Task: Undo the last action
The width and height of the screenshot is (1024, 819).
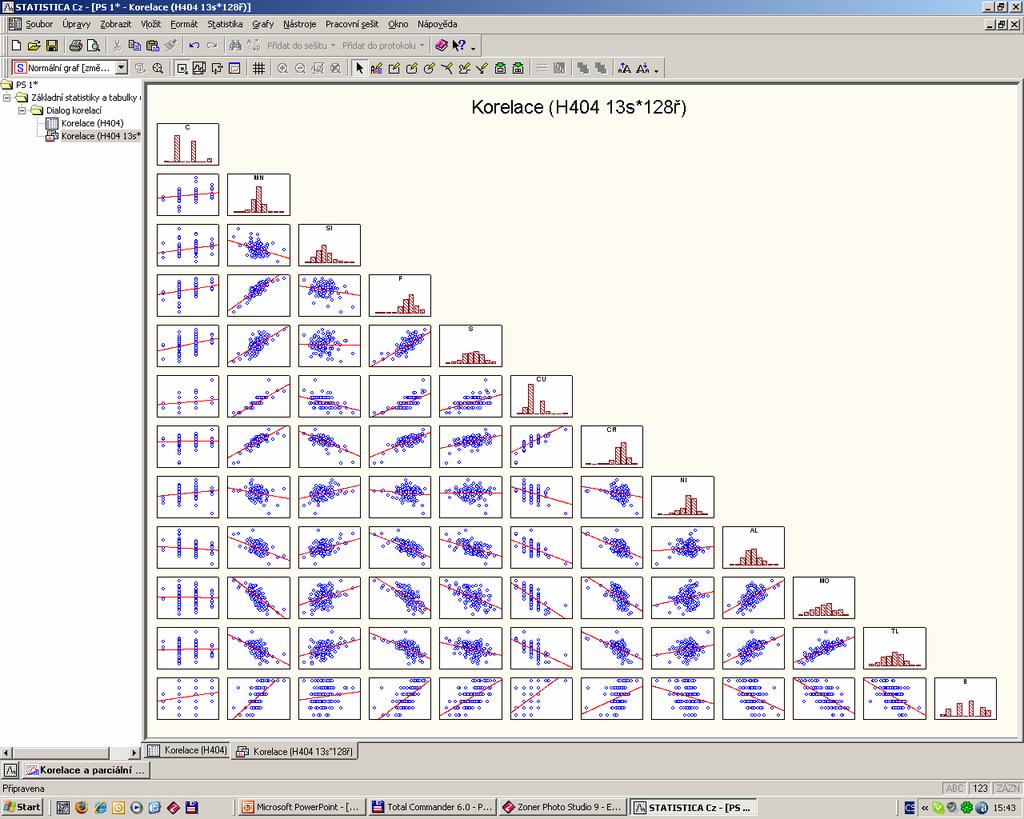Action: [x=194, y=46]
